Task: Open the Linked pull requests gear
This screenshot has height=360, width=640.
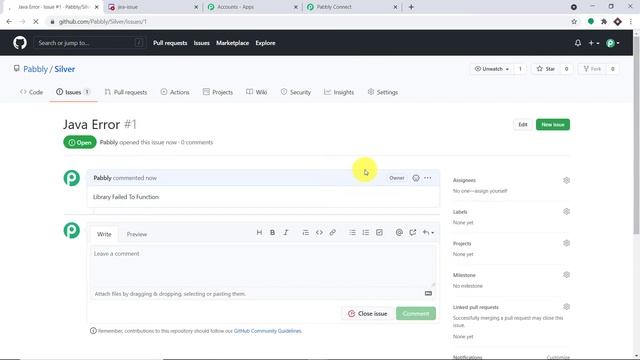Action: [x=566, y=307]
